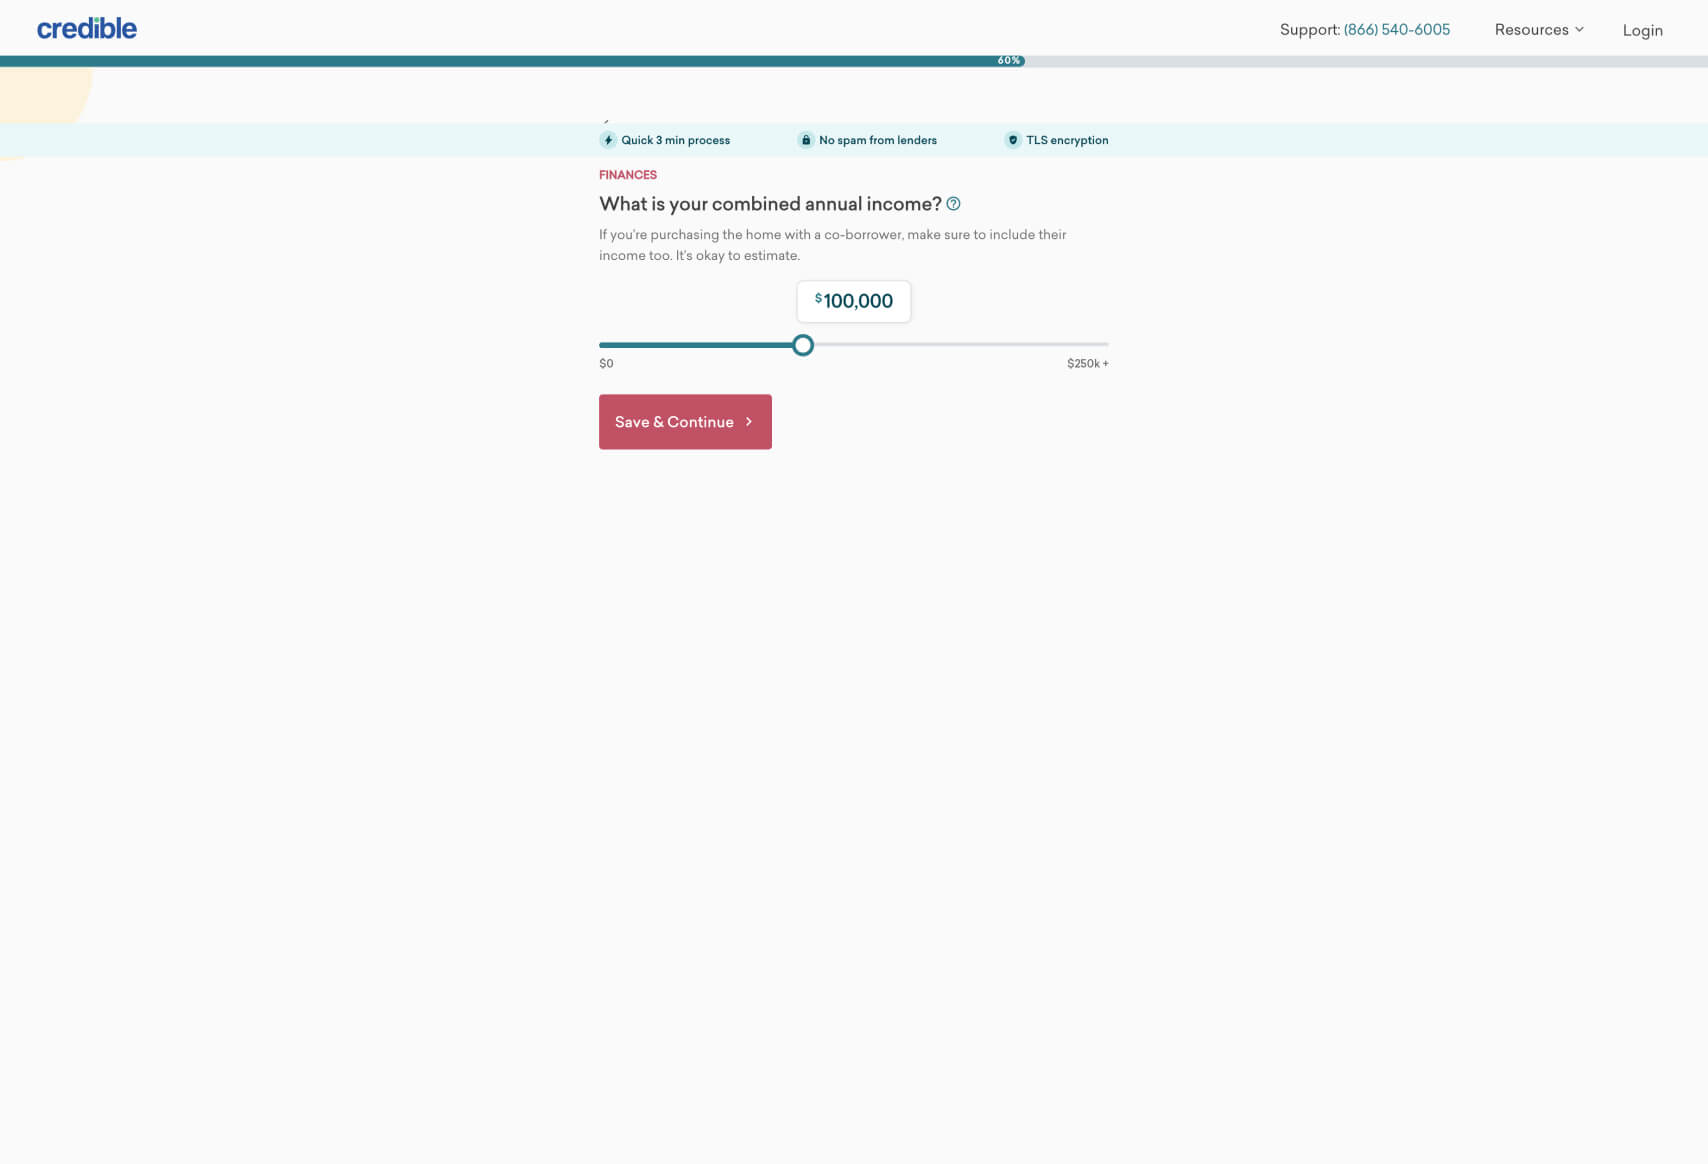Click the 'Support:' label
This screenshot has height=1164, width=1708.
1309,30
